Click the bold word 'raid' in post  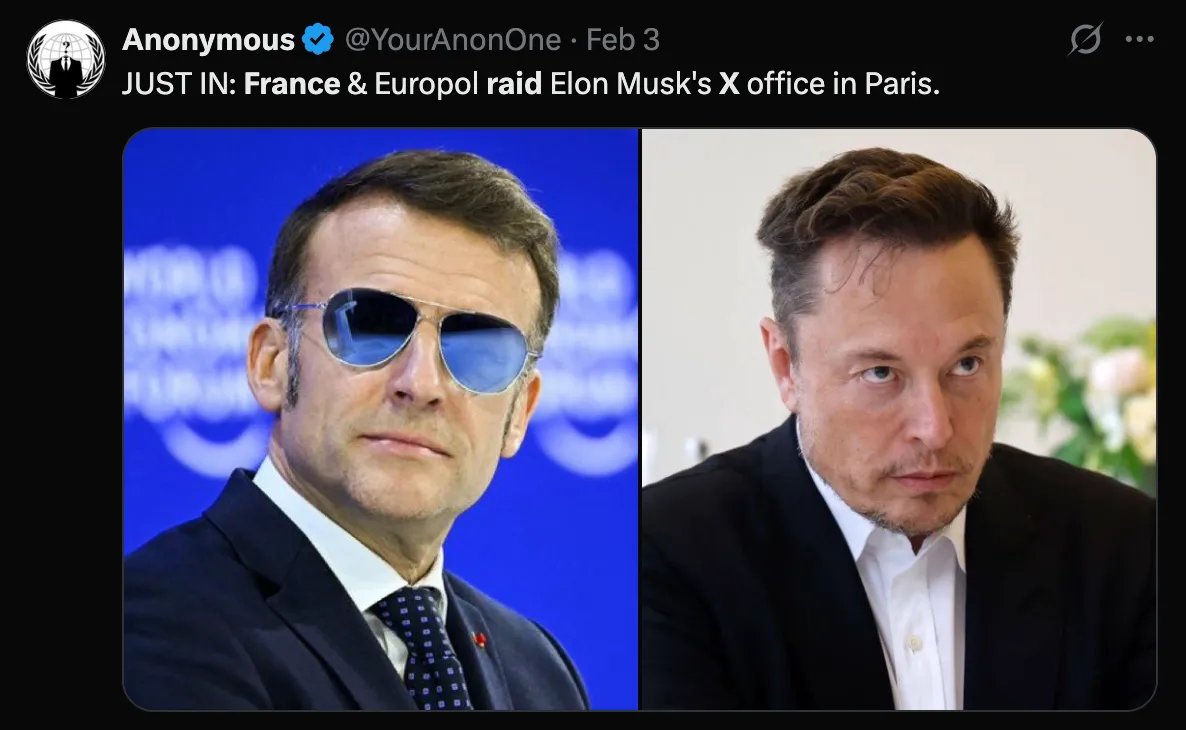pyautogui.click(x=514, y=84)
